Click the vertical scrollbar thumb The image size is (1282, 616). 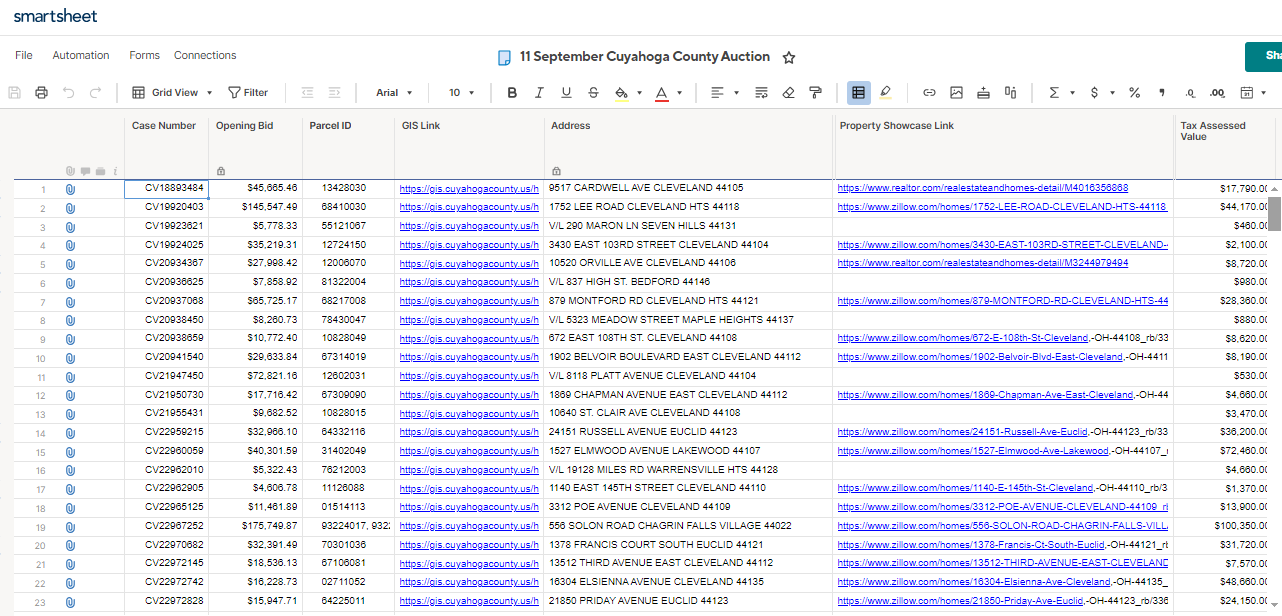[1275, 214]
